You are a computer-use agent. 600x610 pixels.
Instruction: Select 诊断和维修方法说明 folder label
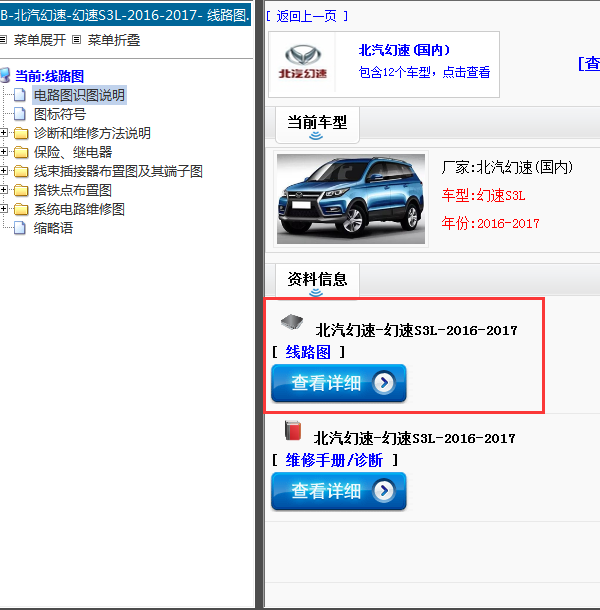tap(92, 133)
